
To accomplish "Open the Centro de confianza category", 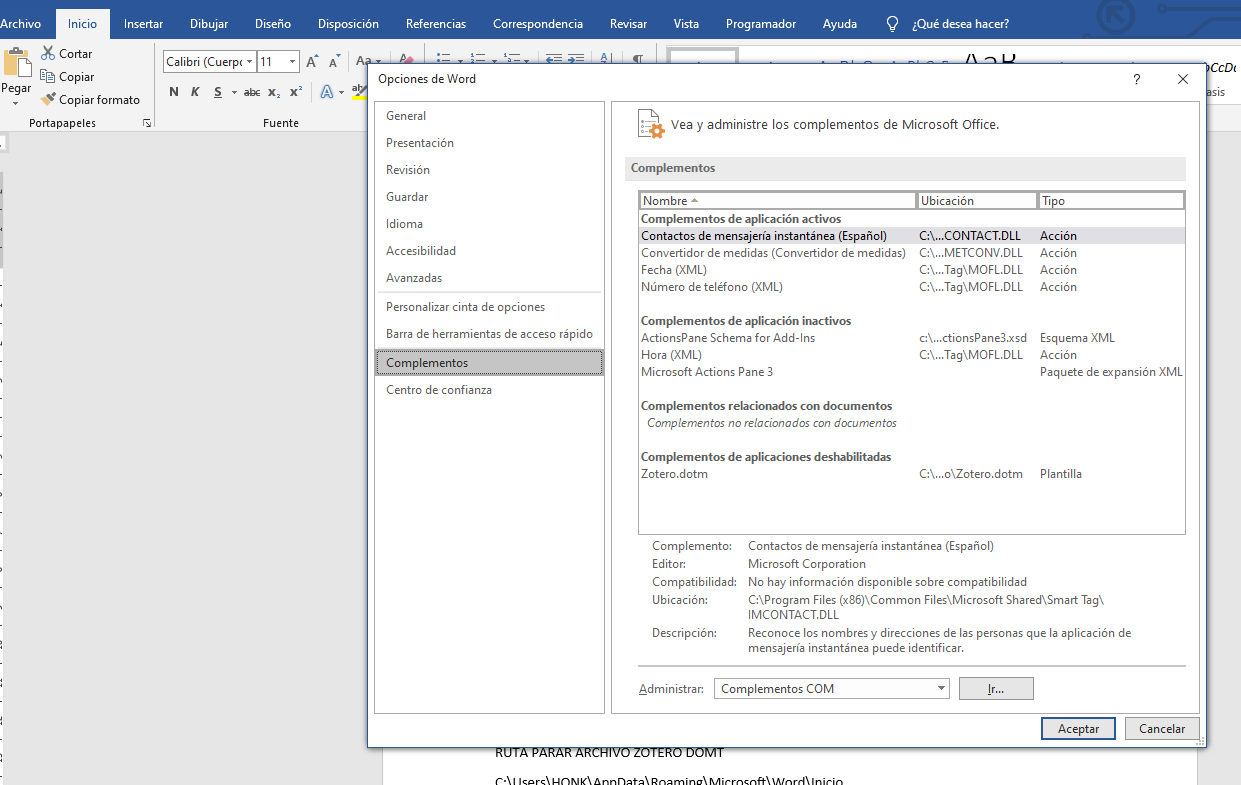I will click(x=489, y=390).
